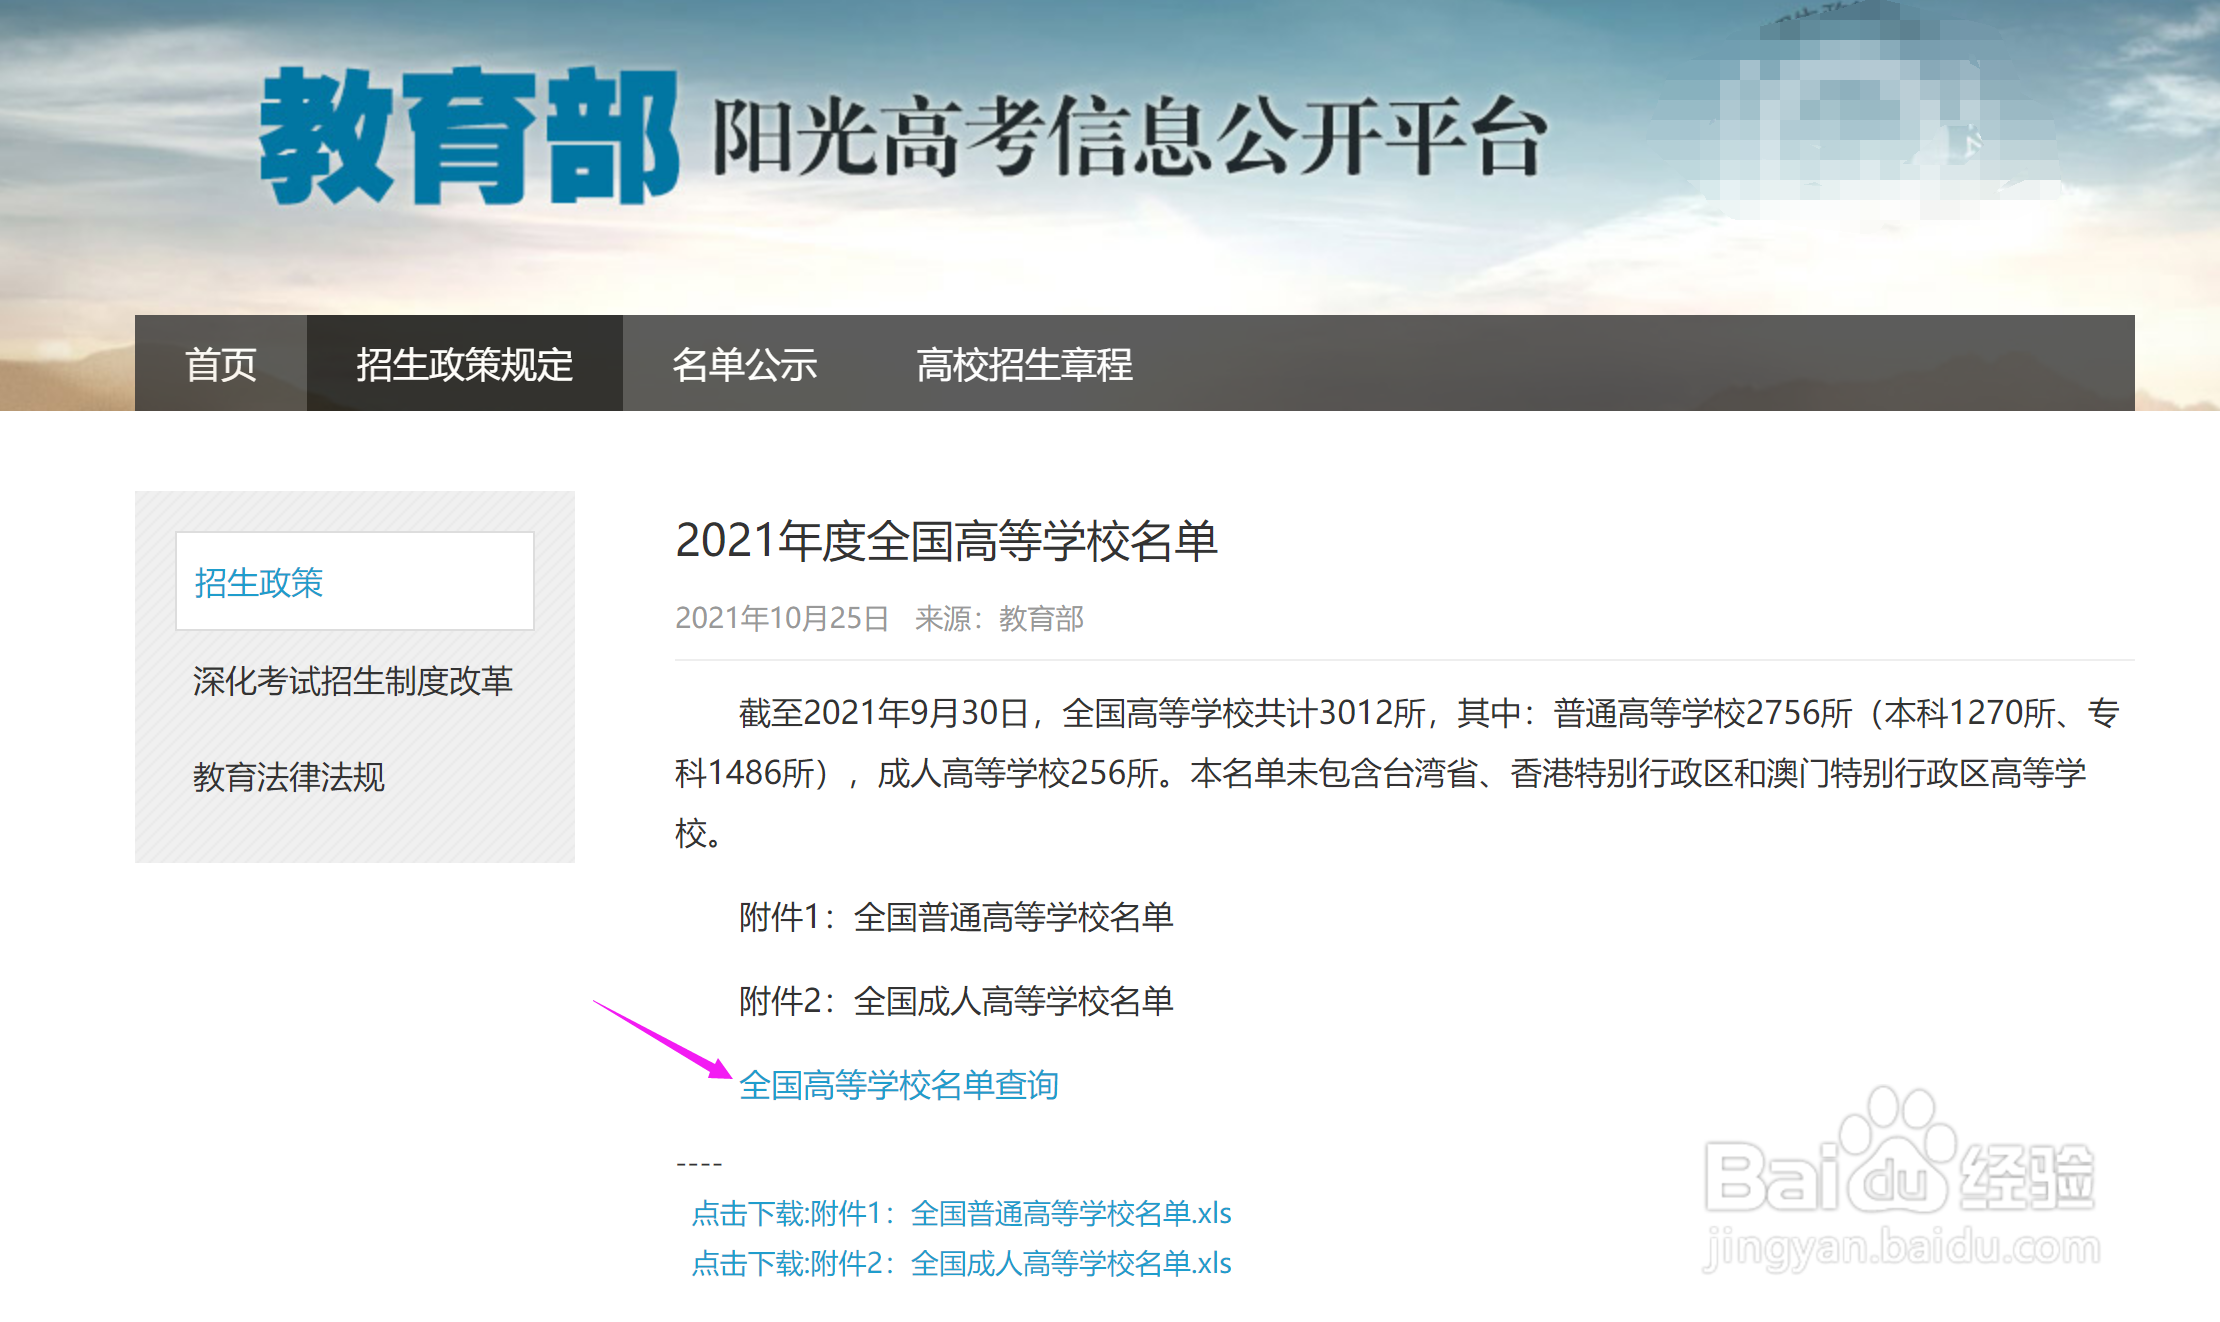Go to the 高校招生章程 navigation item

(1024, 364)
